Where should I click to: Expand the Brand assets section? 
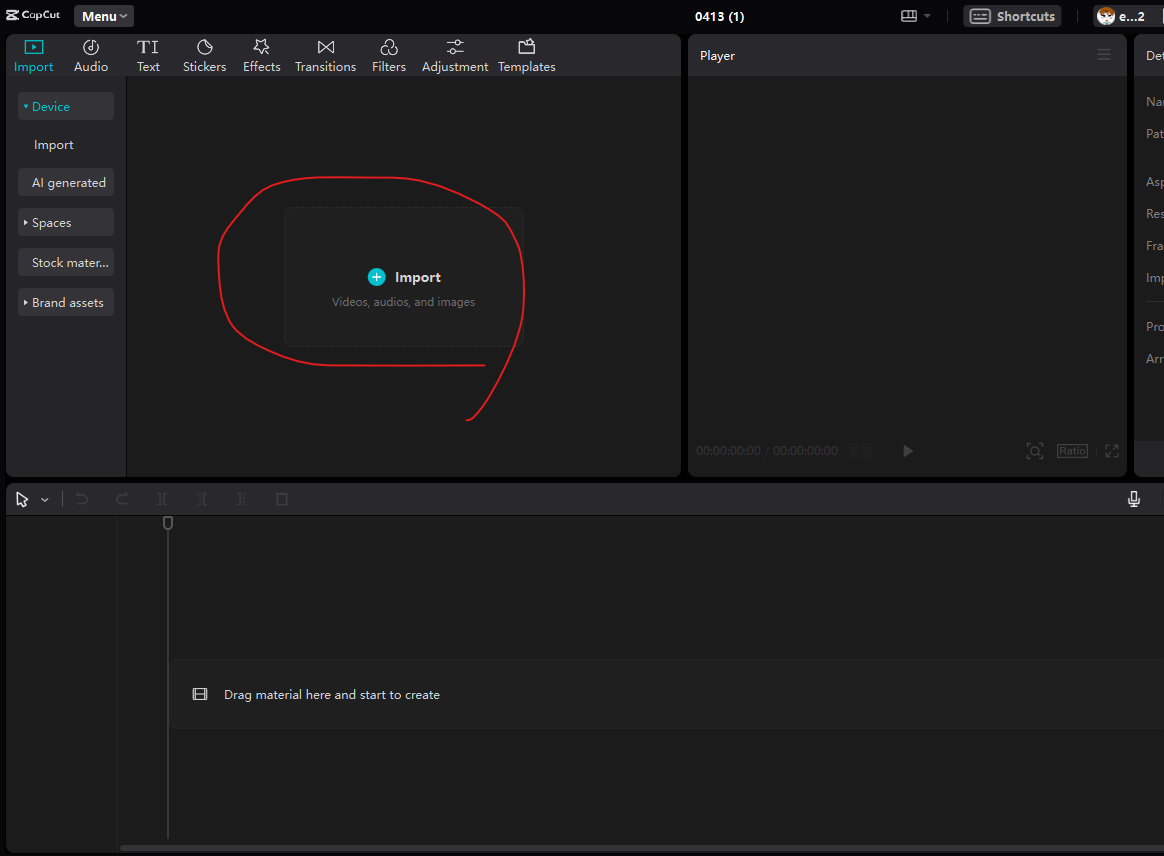(66, 303)
